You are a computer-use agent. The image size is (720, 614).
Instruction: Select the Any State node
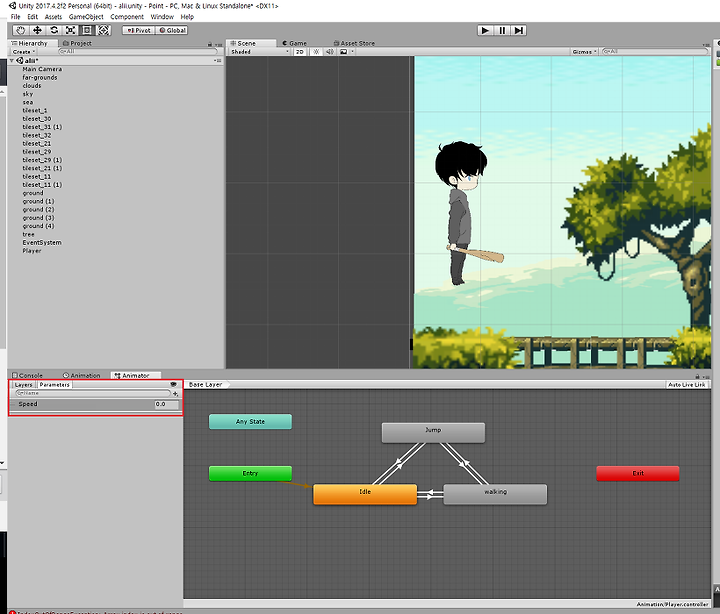tap(250, 422)
